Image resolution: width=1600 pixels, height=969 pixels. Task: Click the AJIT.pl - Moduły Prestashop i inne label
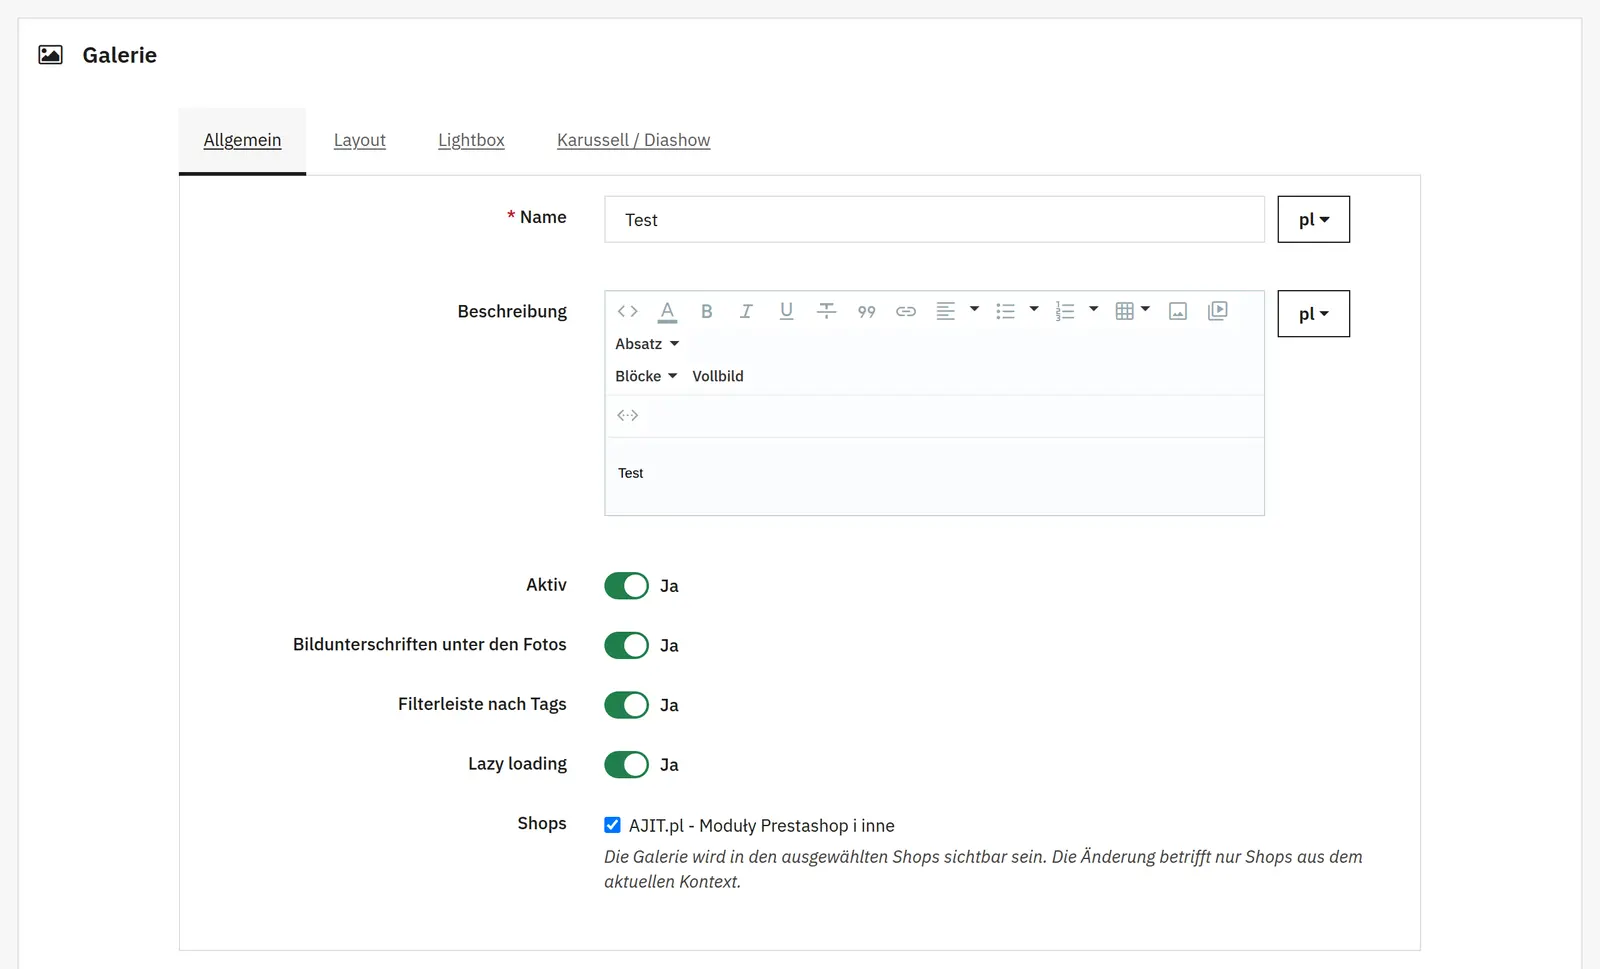click(762, 826)
